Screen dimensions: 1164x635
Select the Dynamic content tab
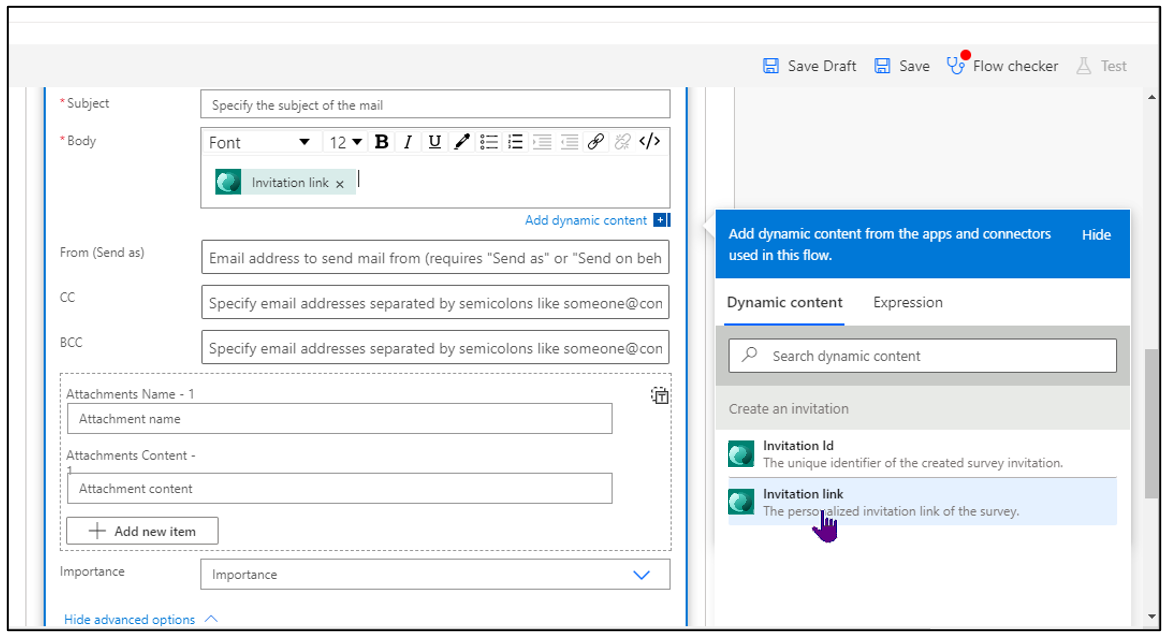785,302
